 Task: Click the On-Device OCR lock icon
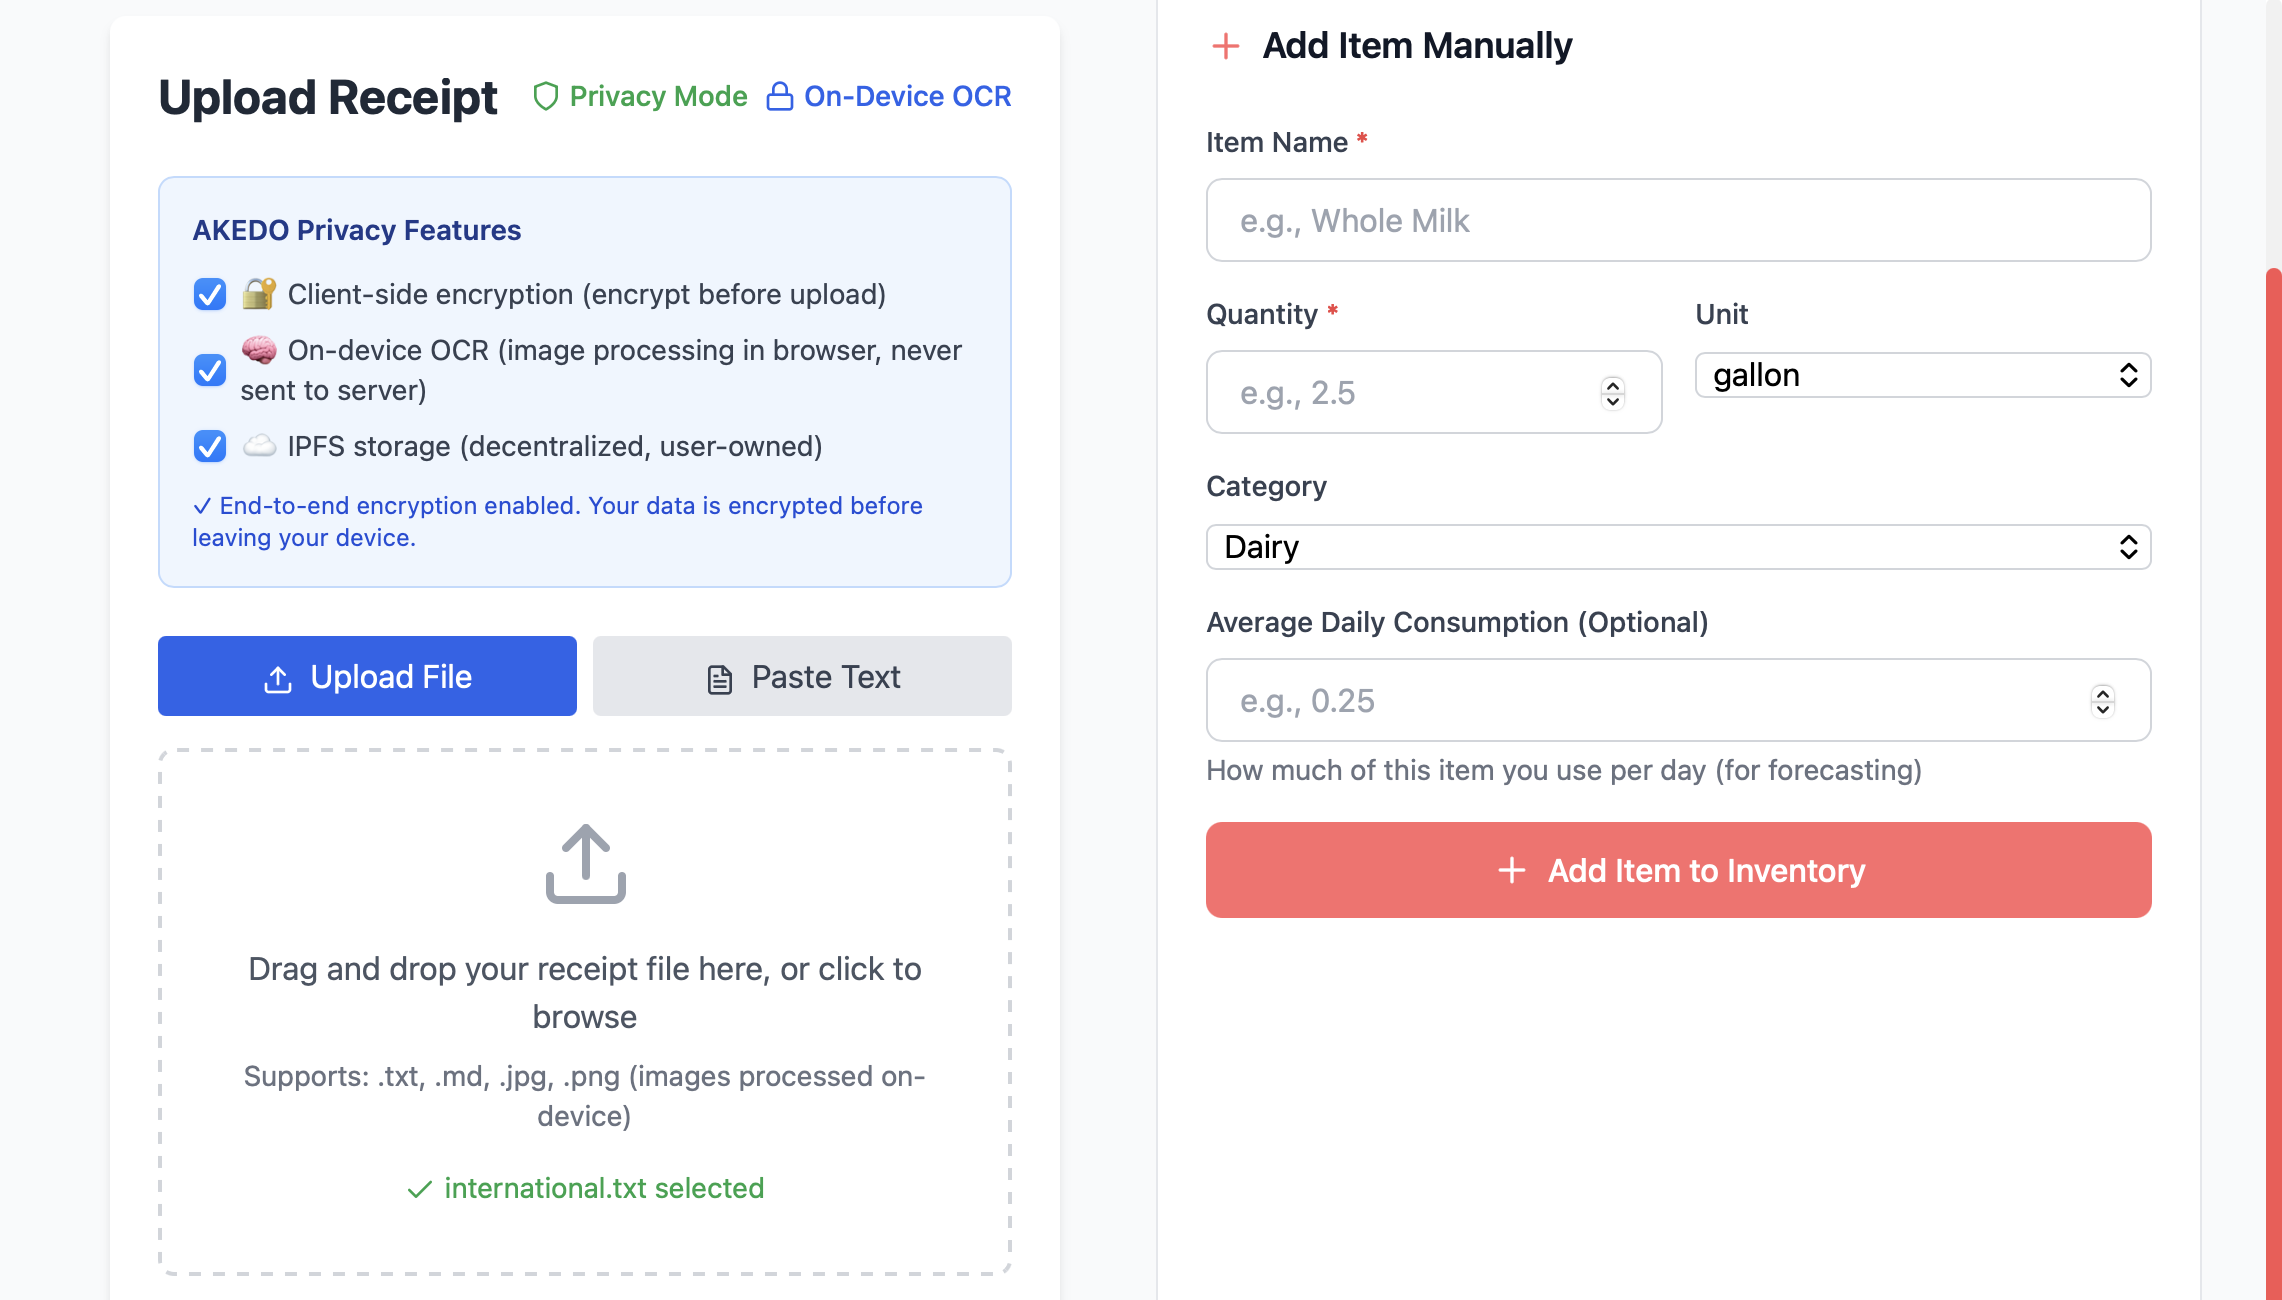click(779, 96)
